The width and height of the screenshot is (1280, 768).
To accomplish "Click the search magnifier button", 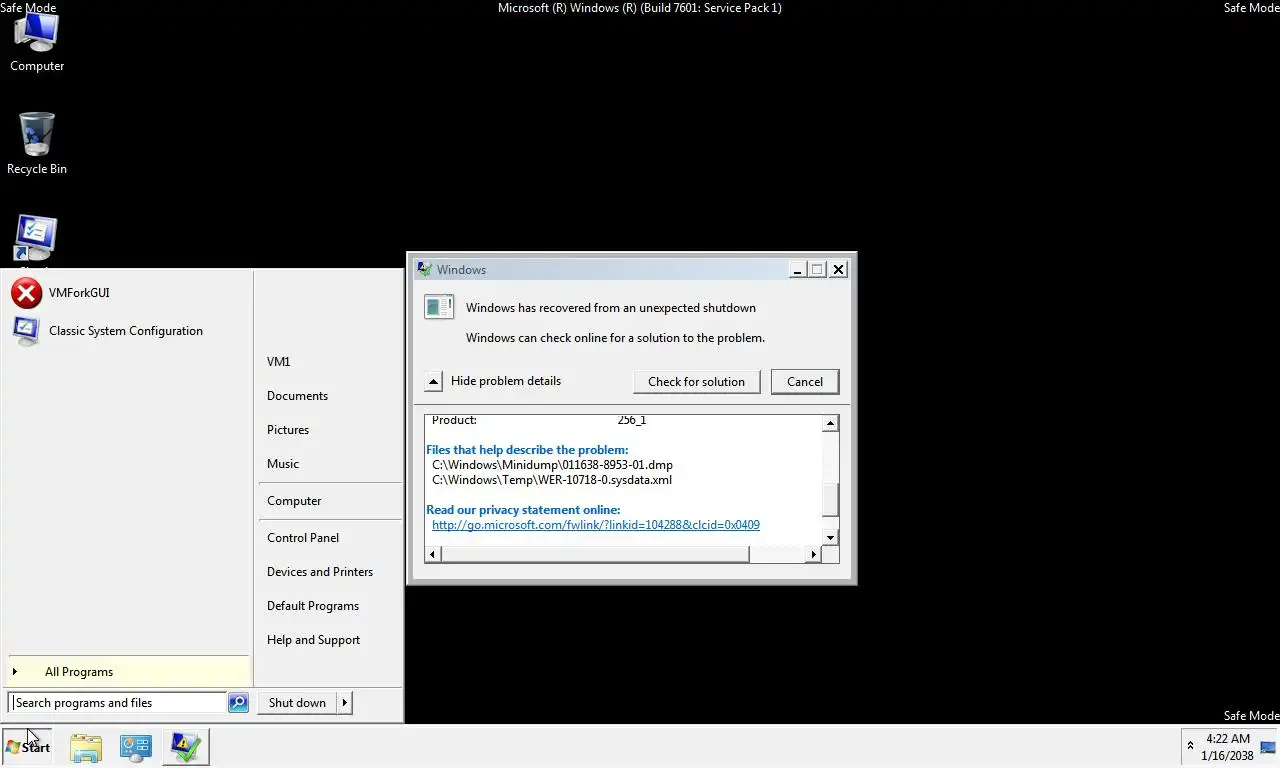I will (x=238, y=703).
